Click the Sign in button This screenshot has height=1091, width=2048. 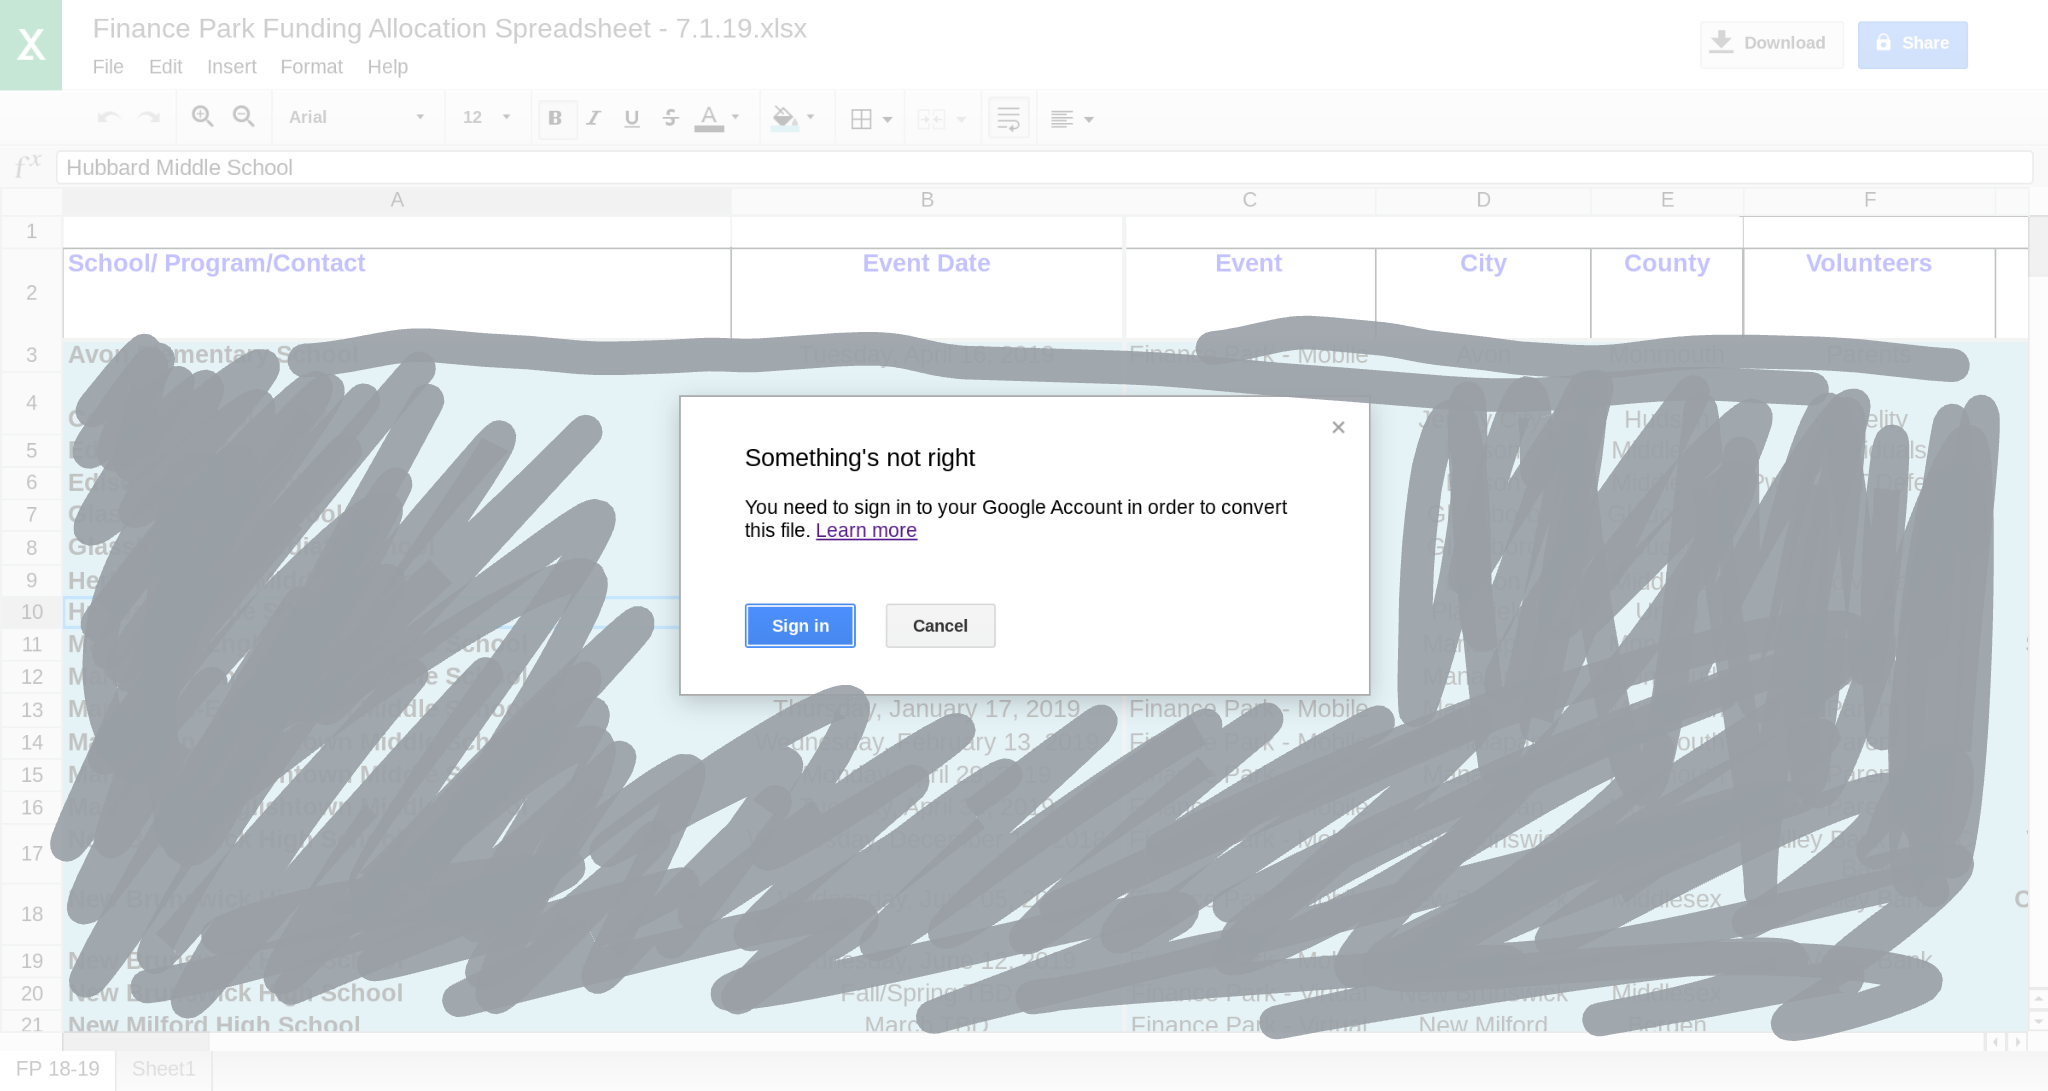pyautogui.click(x=800, y=626)
